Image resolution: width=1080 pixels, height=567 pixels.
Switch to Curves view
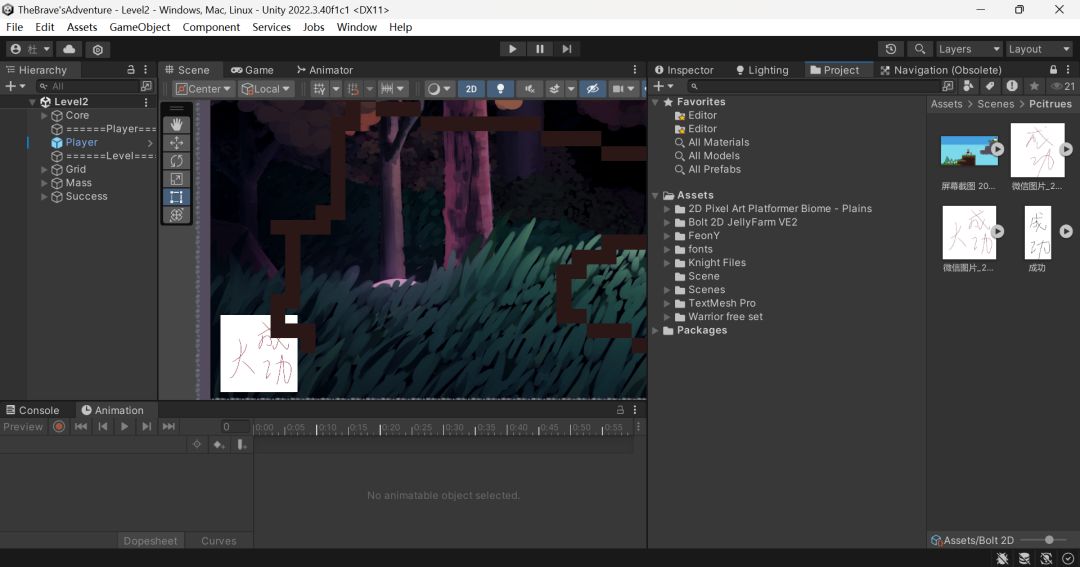(x=219, y=541)
